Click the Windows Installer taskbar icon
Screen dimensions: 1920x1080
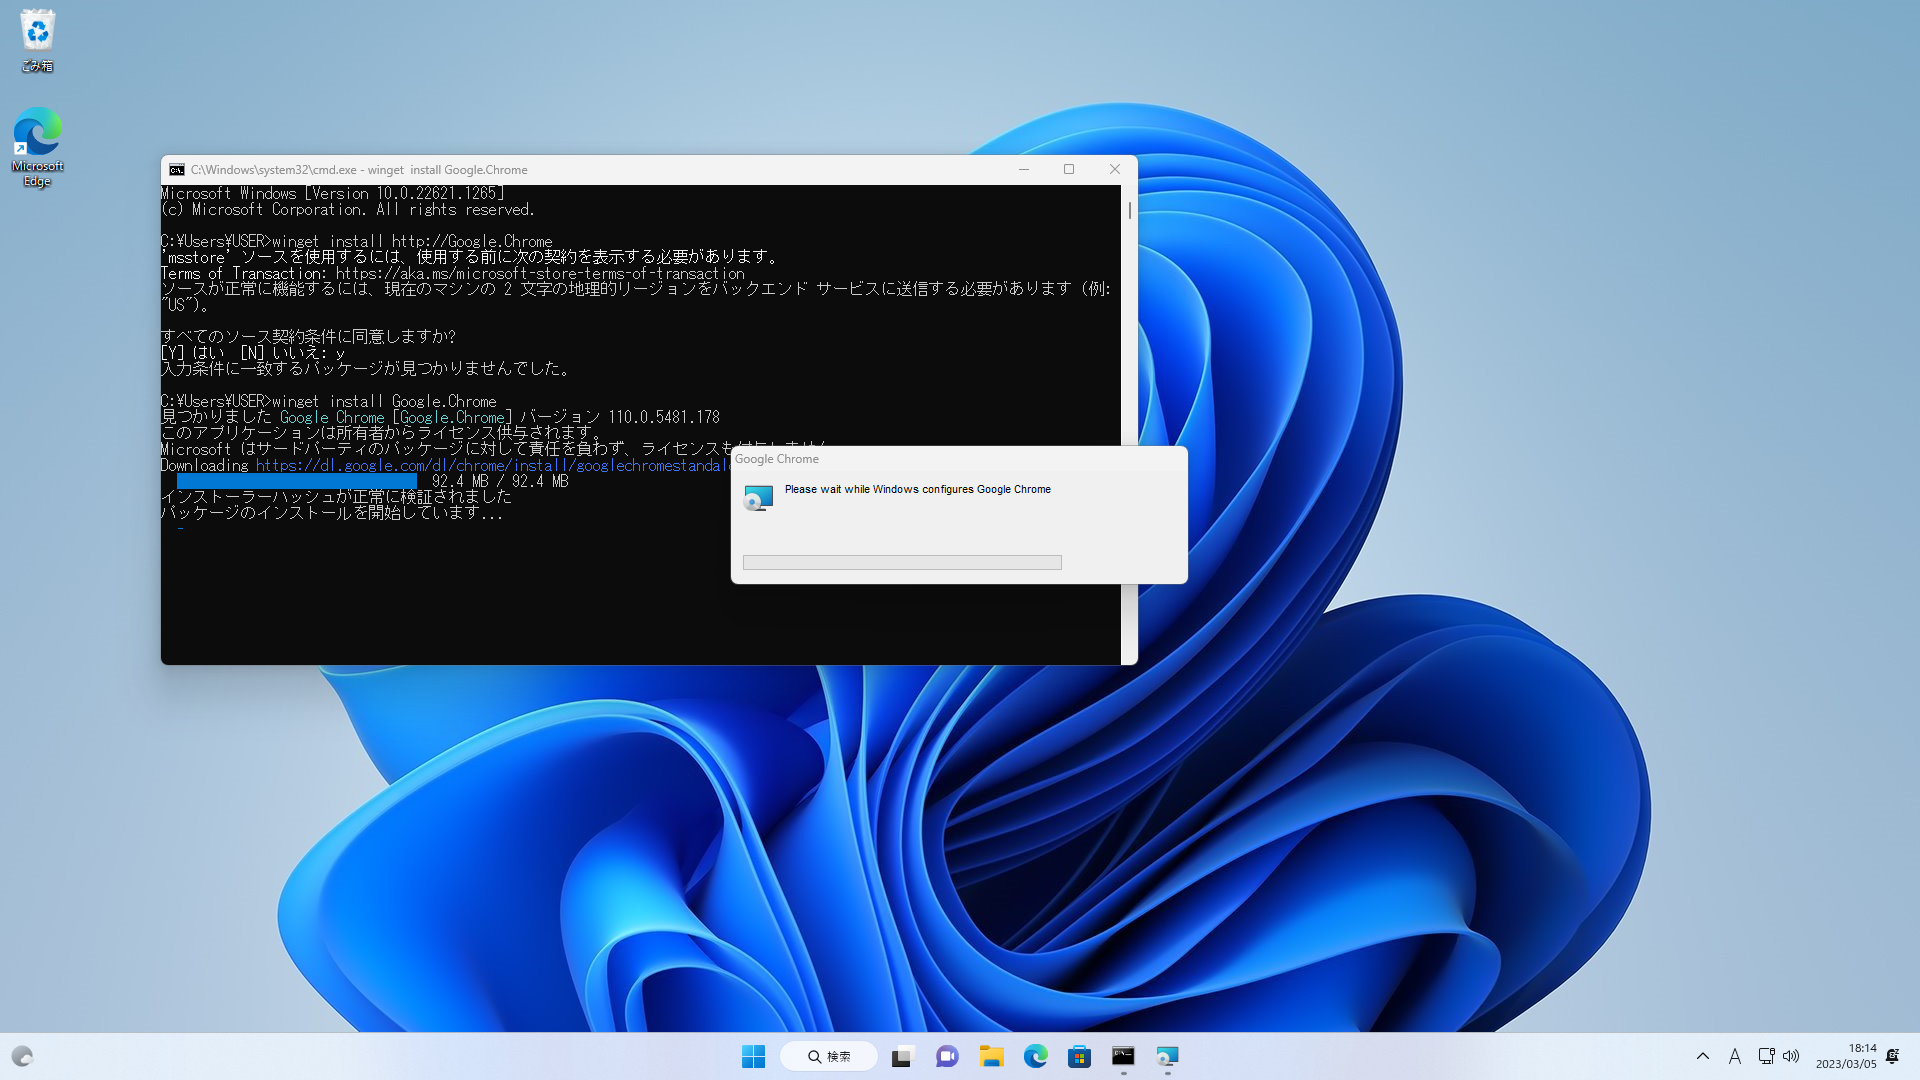coord(1167,1056)
